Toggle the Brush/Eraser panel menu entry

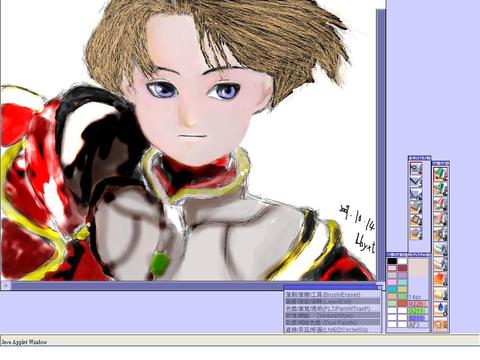pos(332,294)
